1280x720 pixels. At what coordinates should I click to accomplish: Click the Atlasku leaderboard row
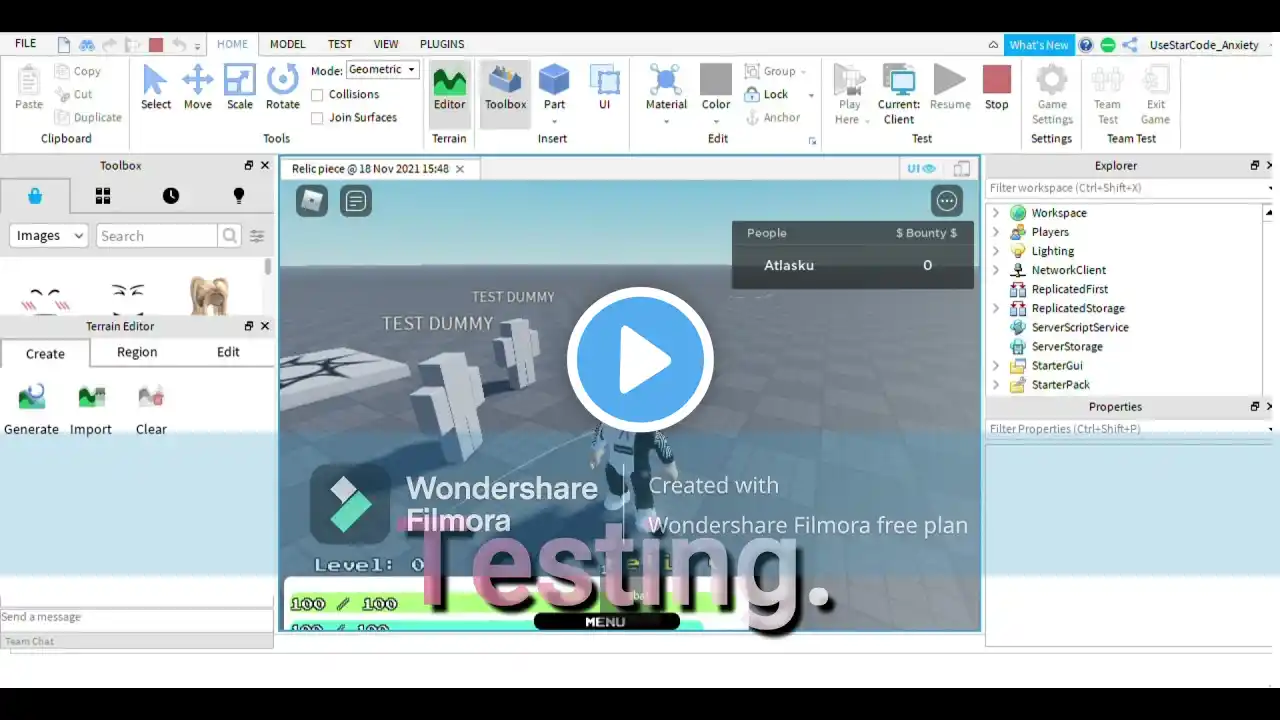(853, 266)
